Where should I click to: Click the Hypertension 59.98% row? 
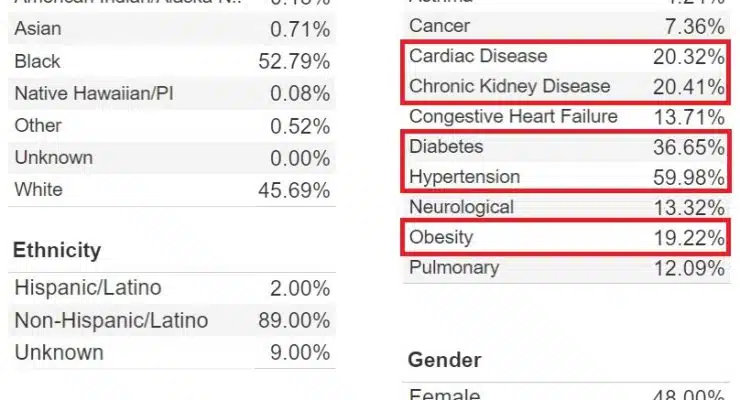click(566, 177)
